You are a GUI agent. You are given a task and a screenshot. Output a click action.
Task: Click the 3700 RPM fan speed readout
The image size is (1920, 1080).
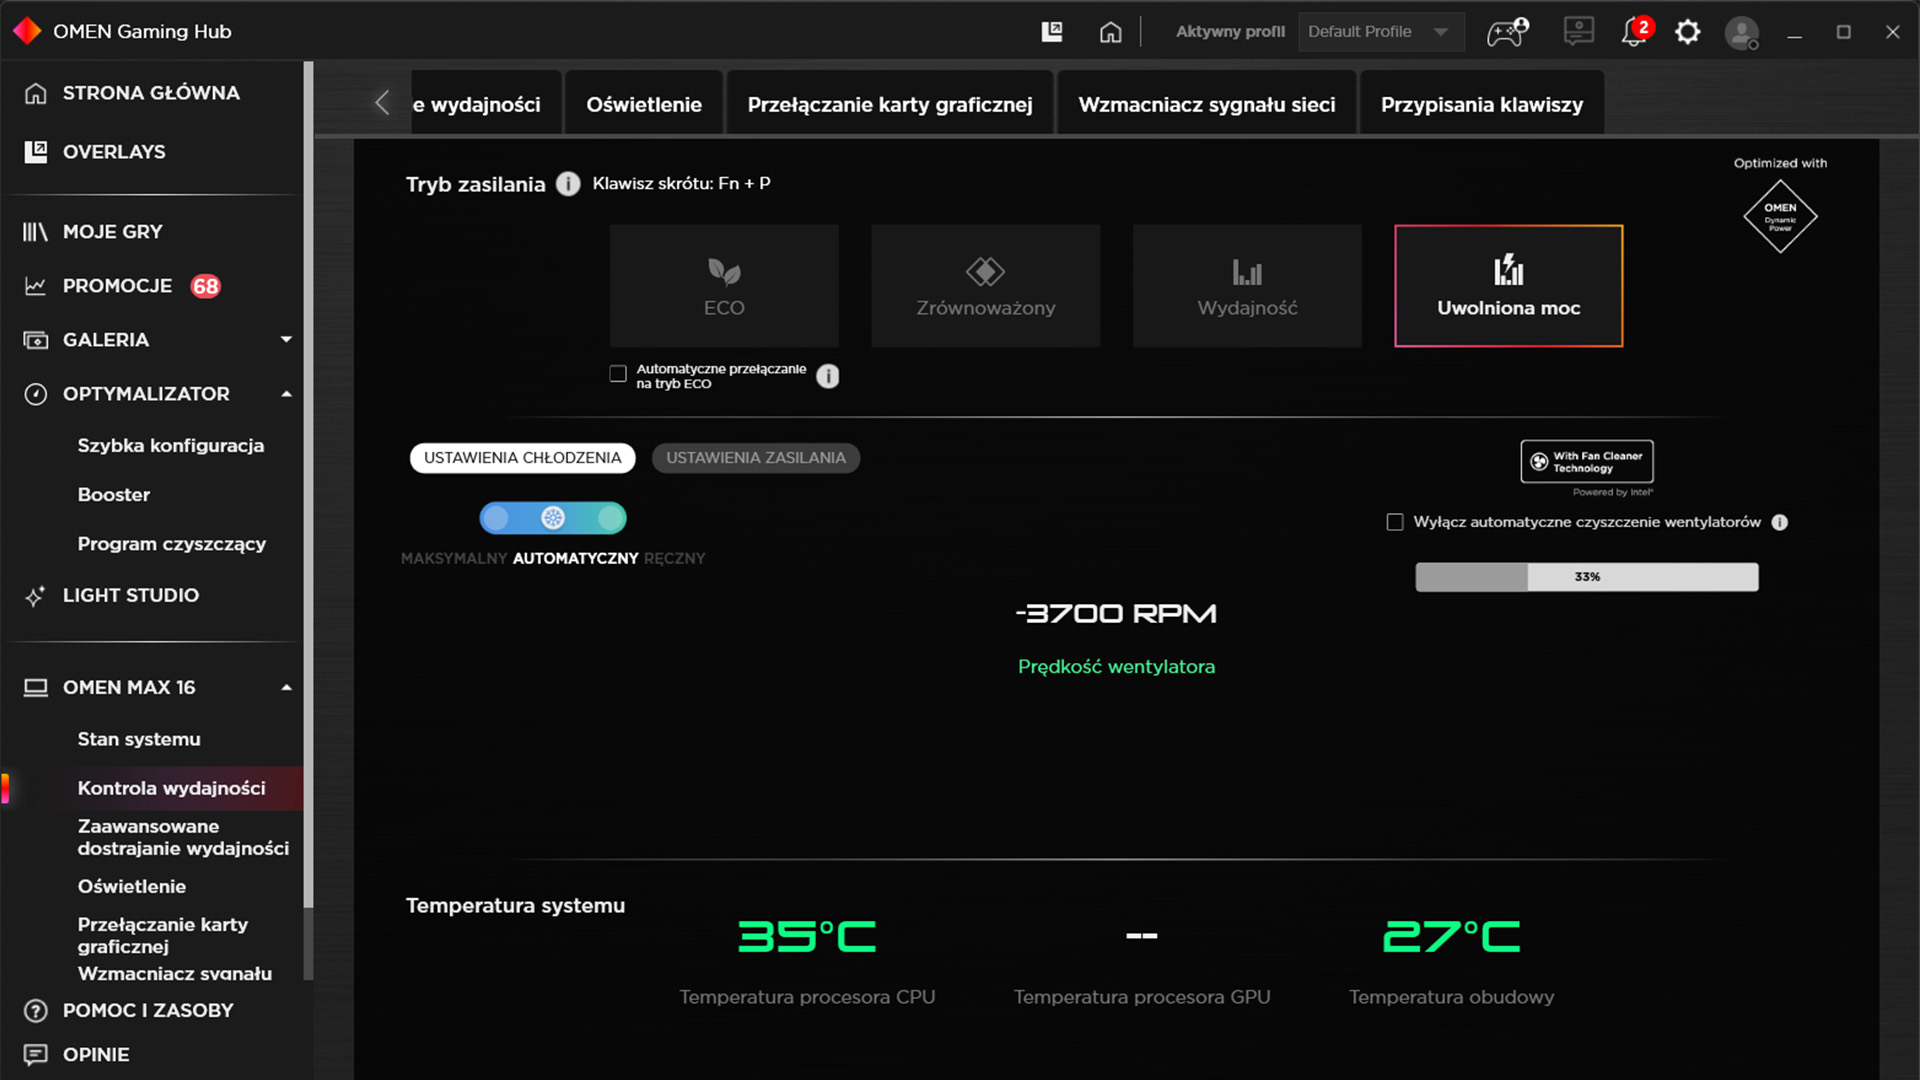pyautogui.click(x=1116, y=613)
